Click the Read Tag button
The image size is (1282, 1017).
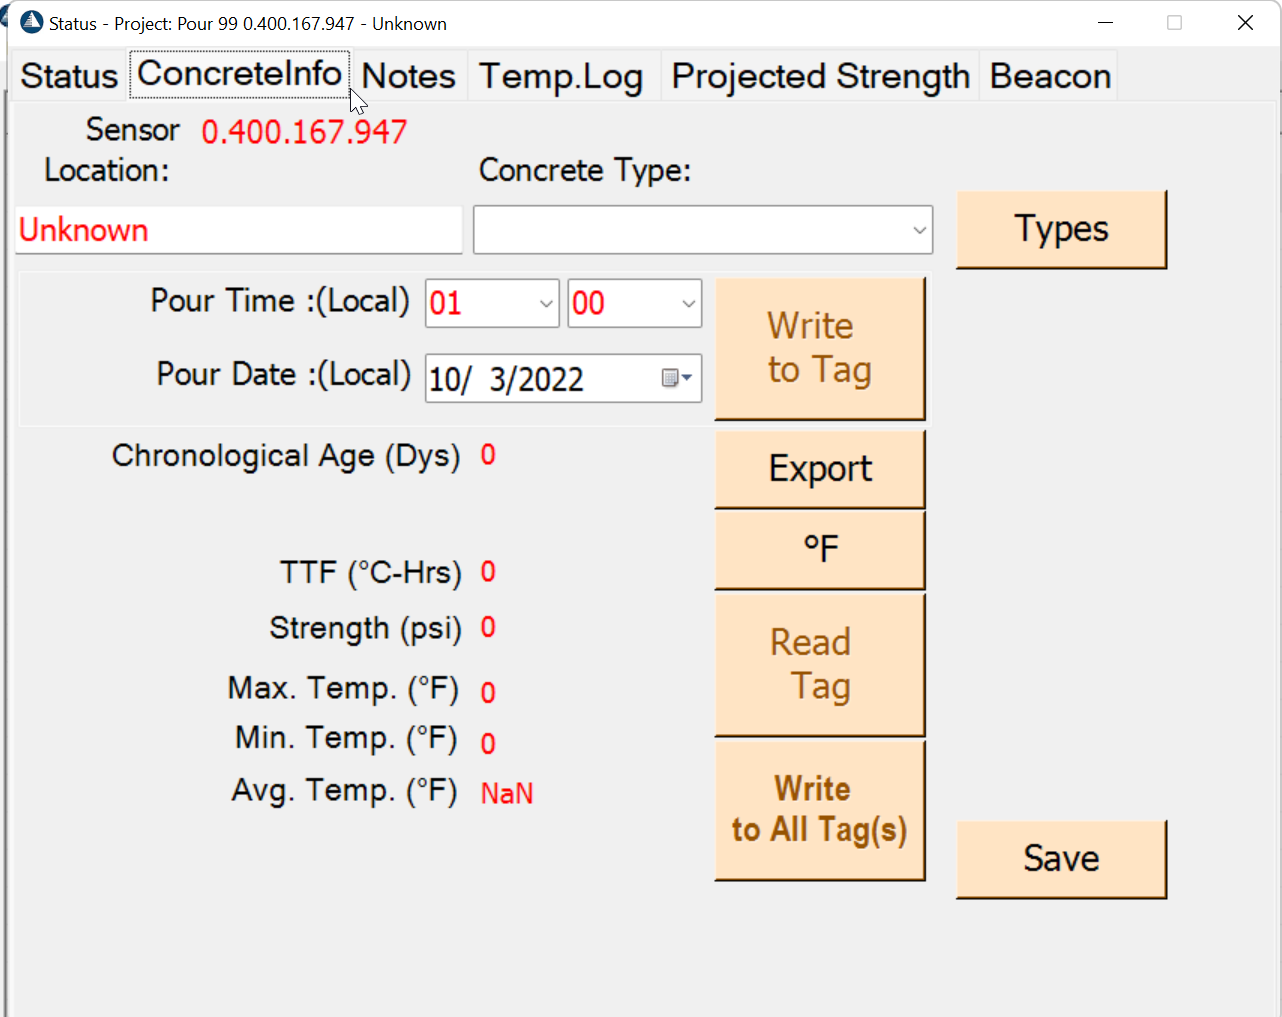coord(820,665)
